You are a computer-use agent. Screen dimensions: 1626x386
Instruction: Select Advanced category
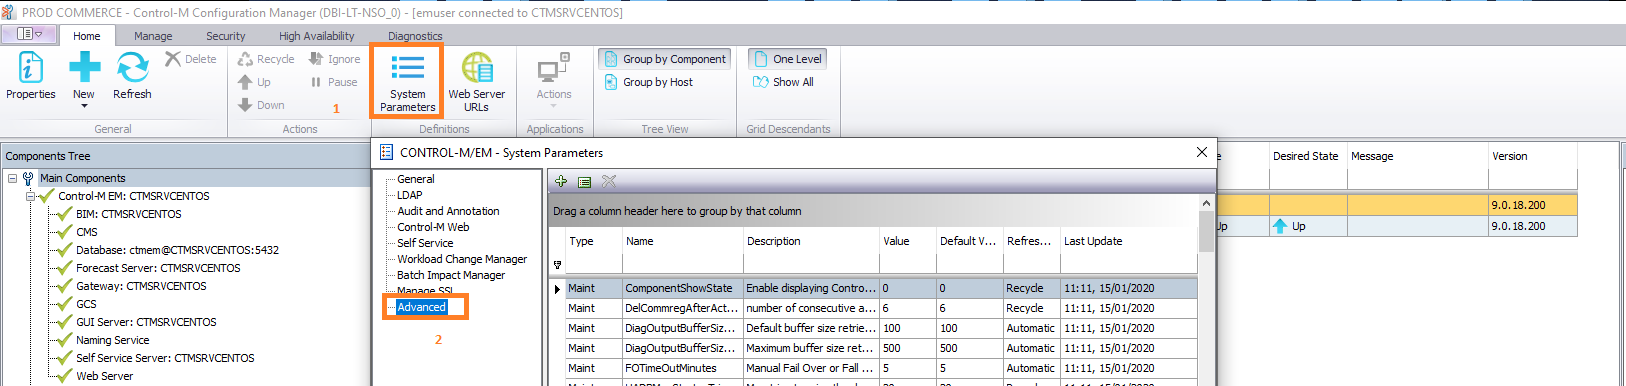click(421, 307)
